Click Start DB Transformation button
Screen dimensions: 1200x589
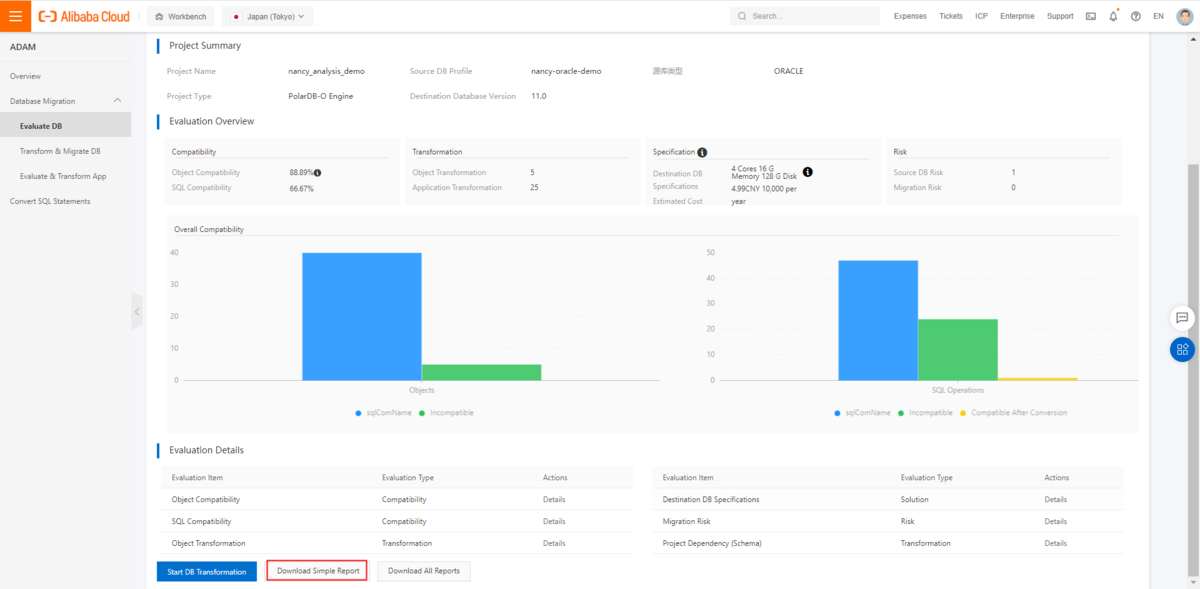(x=207, y=571)
